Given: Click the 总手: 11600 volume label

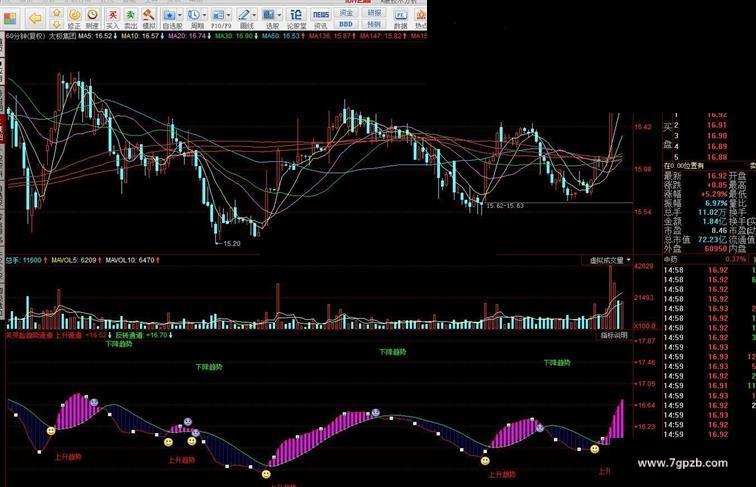Looking at the screenshot, I should [26, 260].
